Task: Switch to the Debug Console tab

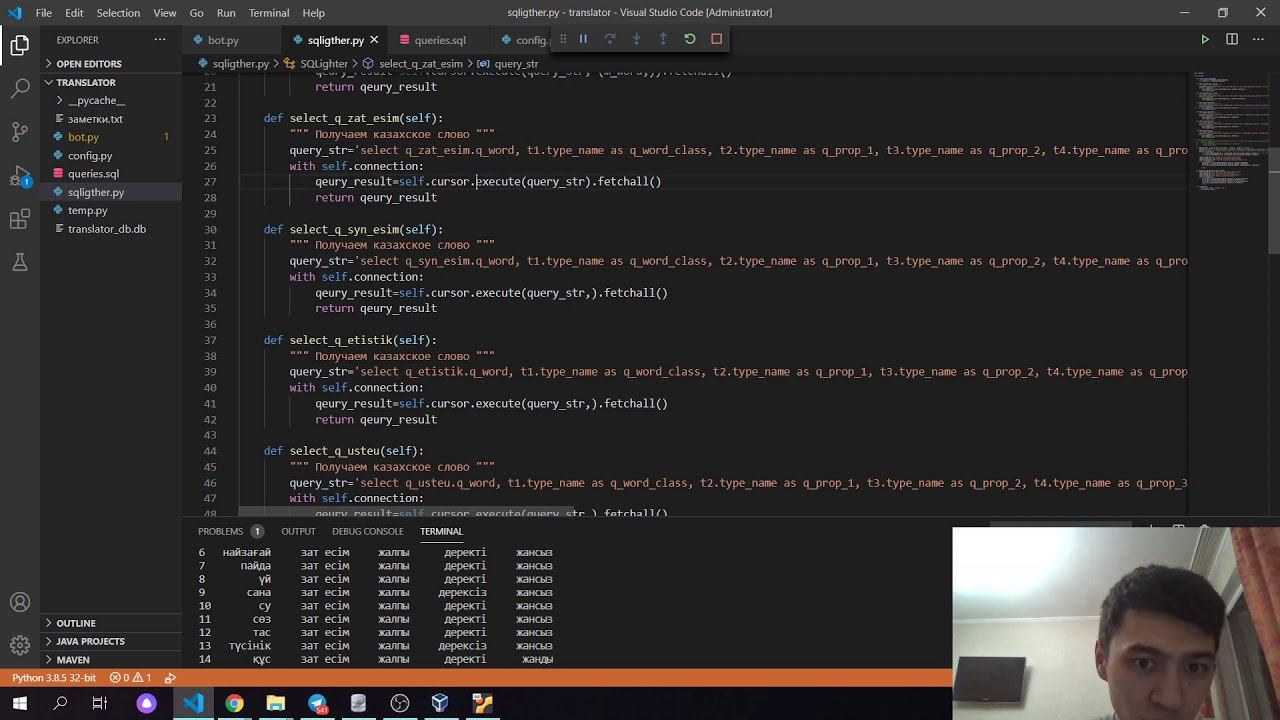Action: [x=368, y=531]
